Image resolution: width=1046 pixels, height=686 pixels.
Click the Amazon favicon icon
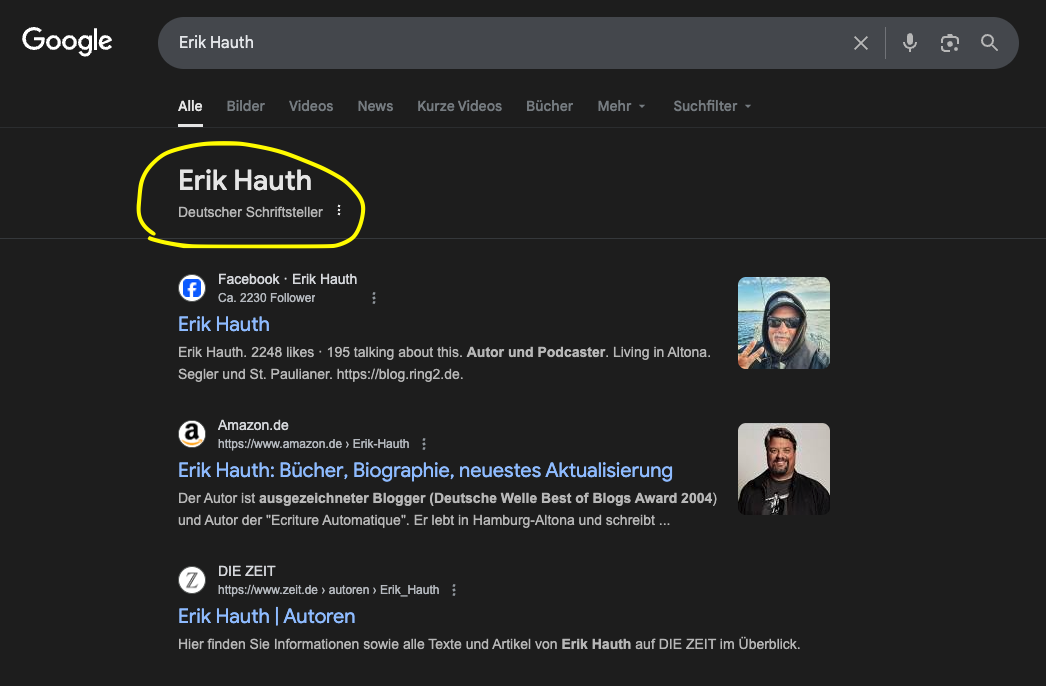click(192, 434)
